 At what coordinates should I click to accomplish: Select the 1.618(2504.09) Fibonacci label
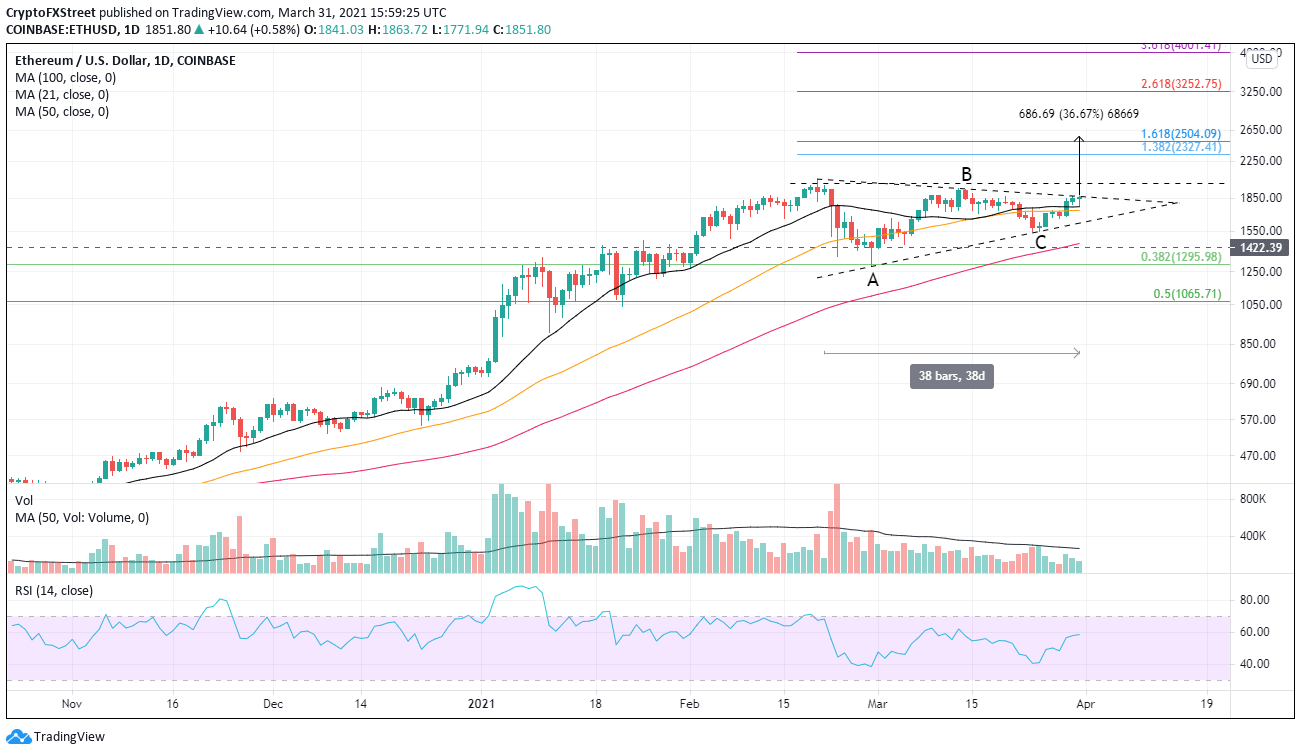[1180, 133]
